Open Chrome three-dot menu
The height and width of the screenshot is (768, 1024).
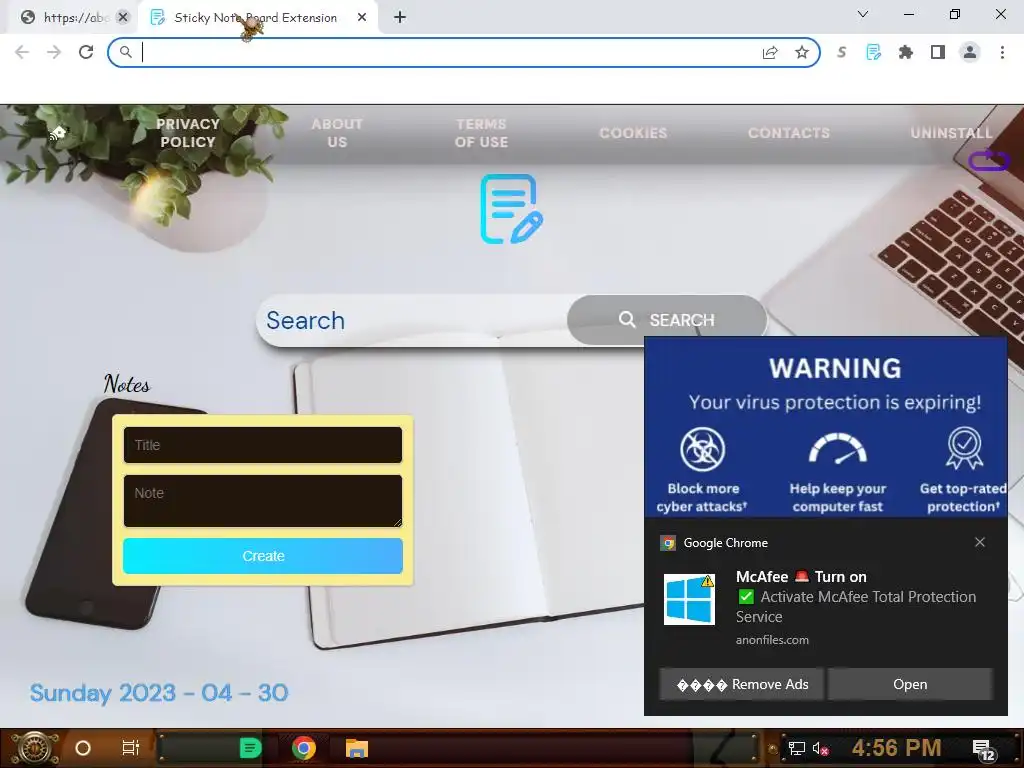tap(1002, 52)
